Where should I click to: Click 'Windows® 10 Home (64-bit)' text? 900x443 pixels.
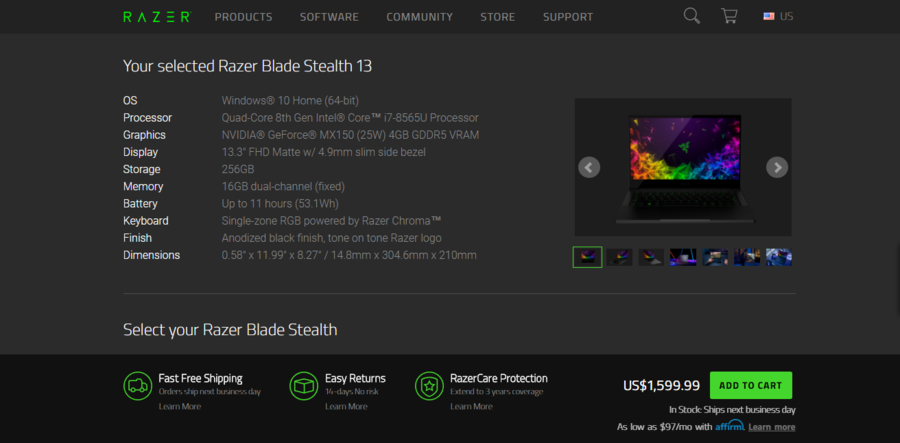pyautogui.click(x=290, y=100)
